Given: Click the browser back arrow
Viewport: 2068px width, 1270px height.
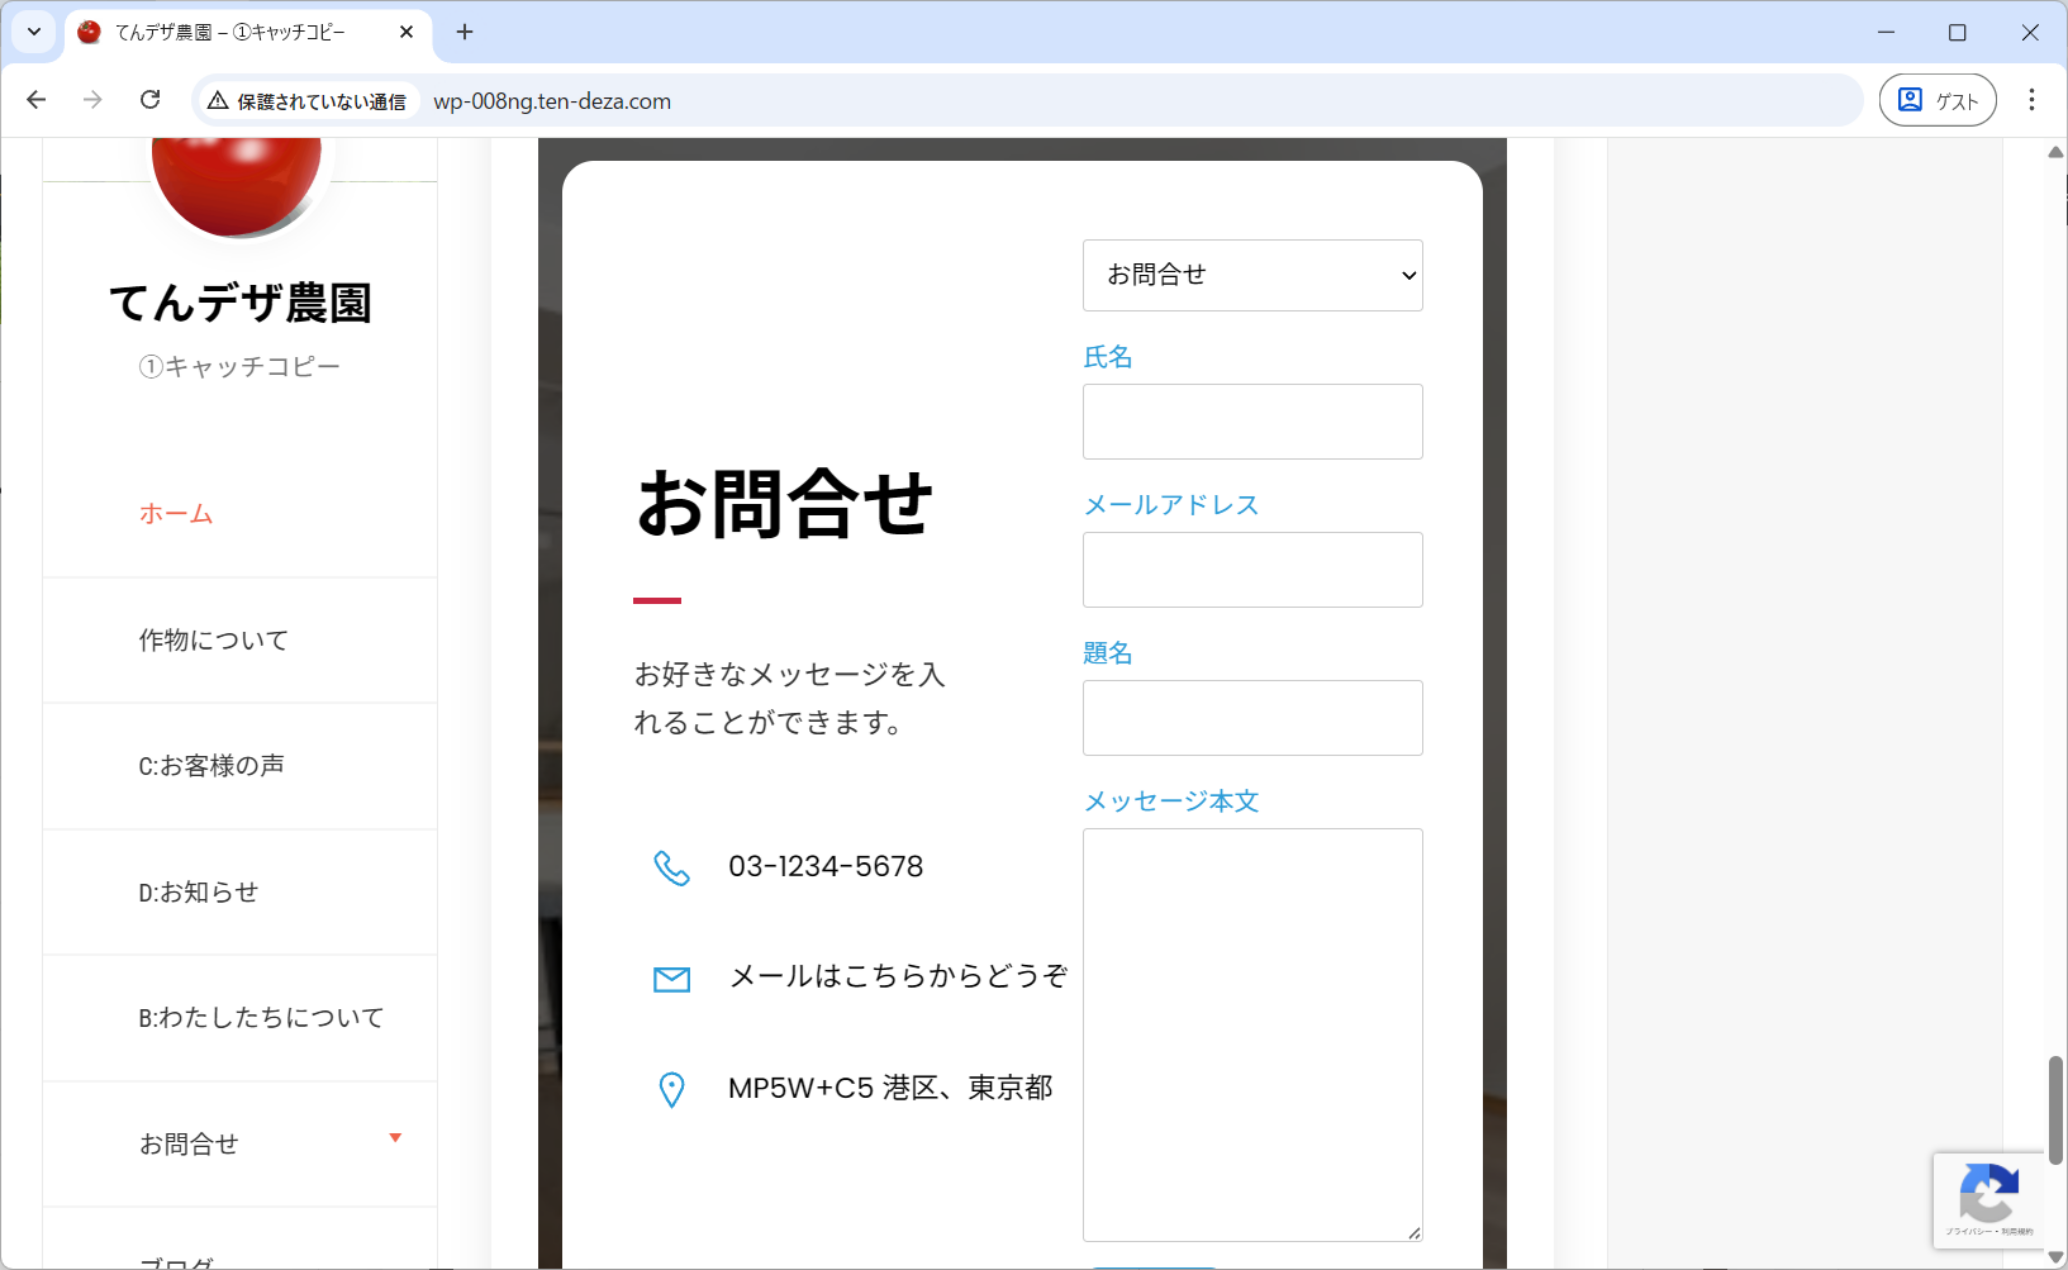Looking at the screenshot, I should (x=37, y=100).
